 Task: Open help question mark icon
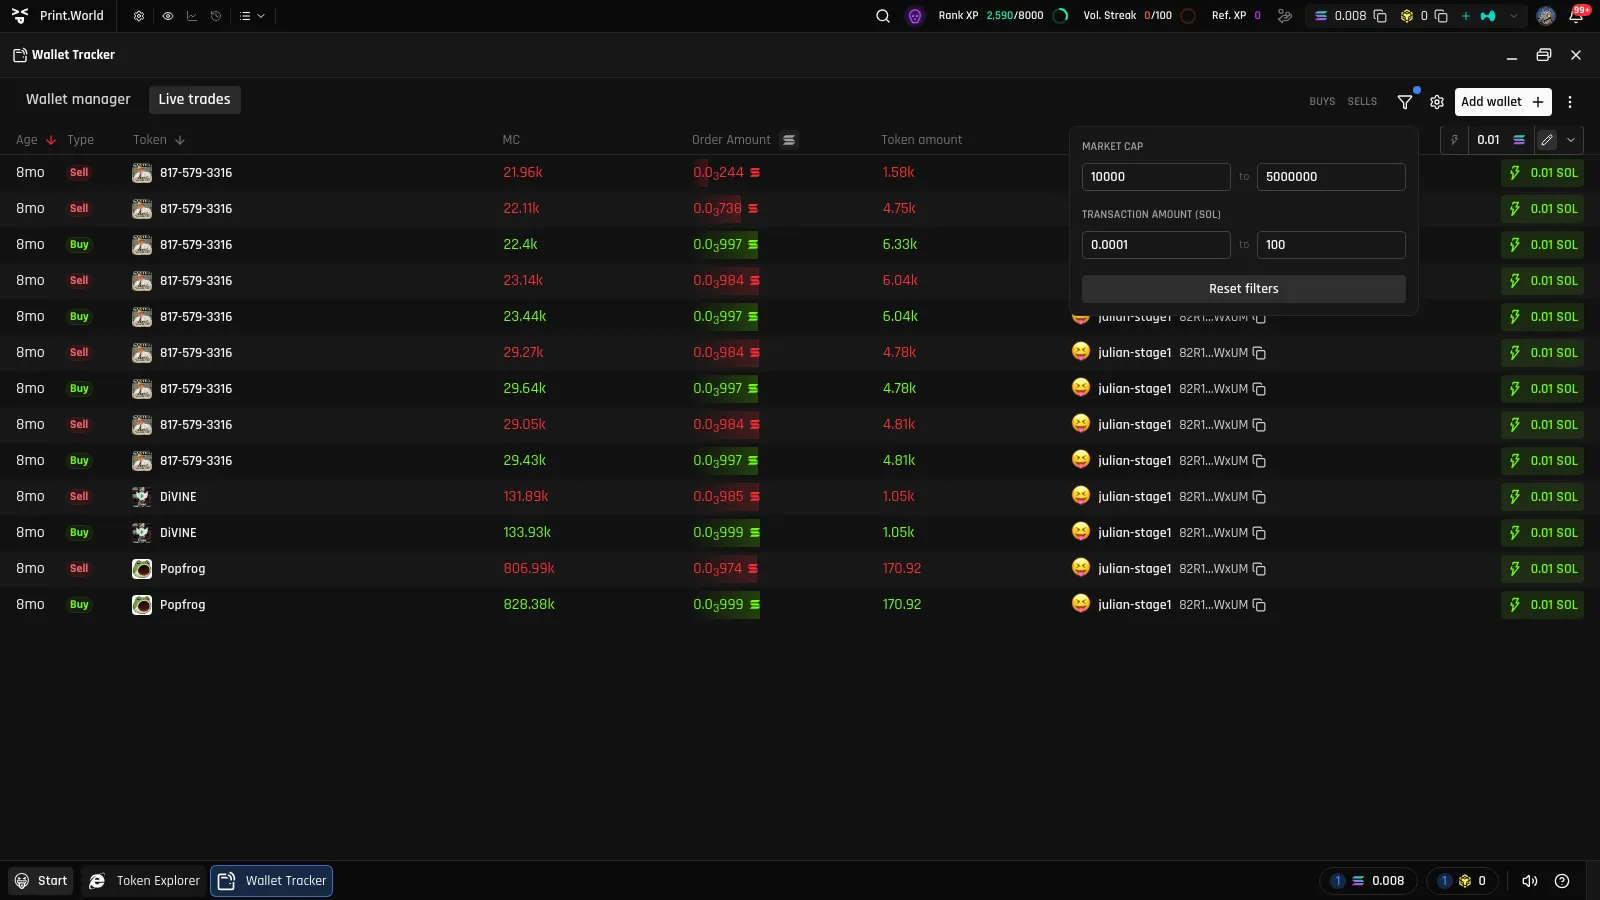coord(1562,881)
